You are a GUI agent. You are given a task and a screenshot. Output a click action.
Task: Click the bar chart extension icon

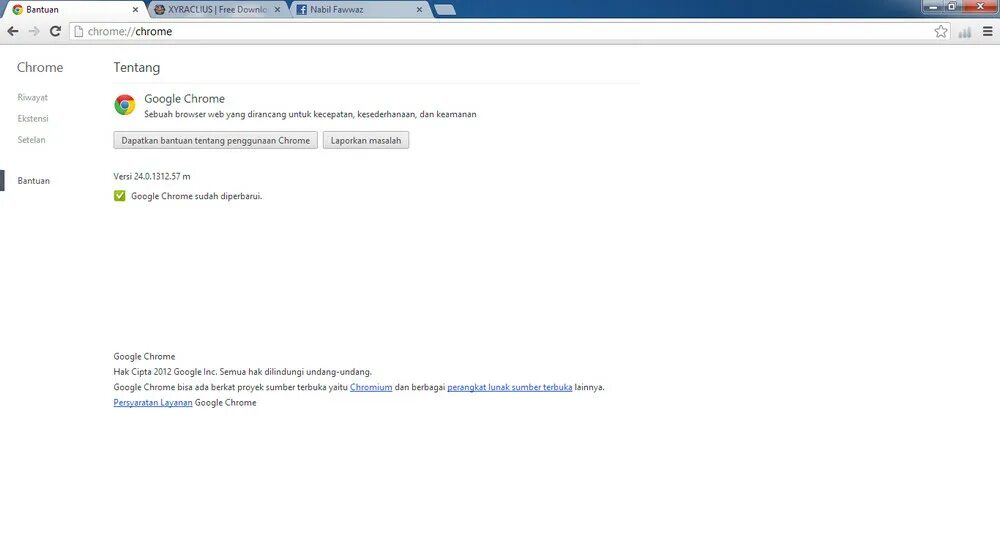(964, 32)
